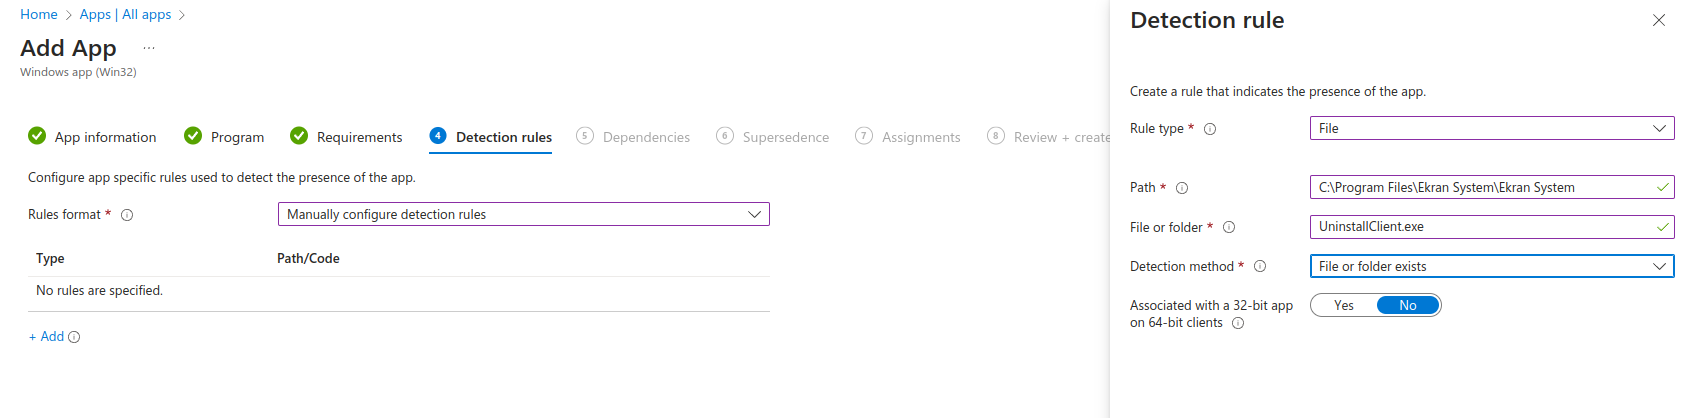Expand the Detection method dropdown

[x=1491, y=266]
